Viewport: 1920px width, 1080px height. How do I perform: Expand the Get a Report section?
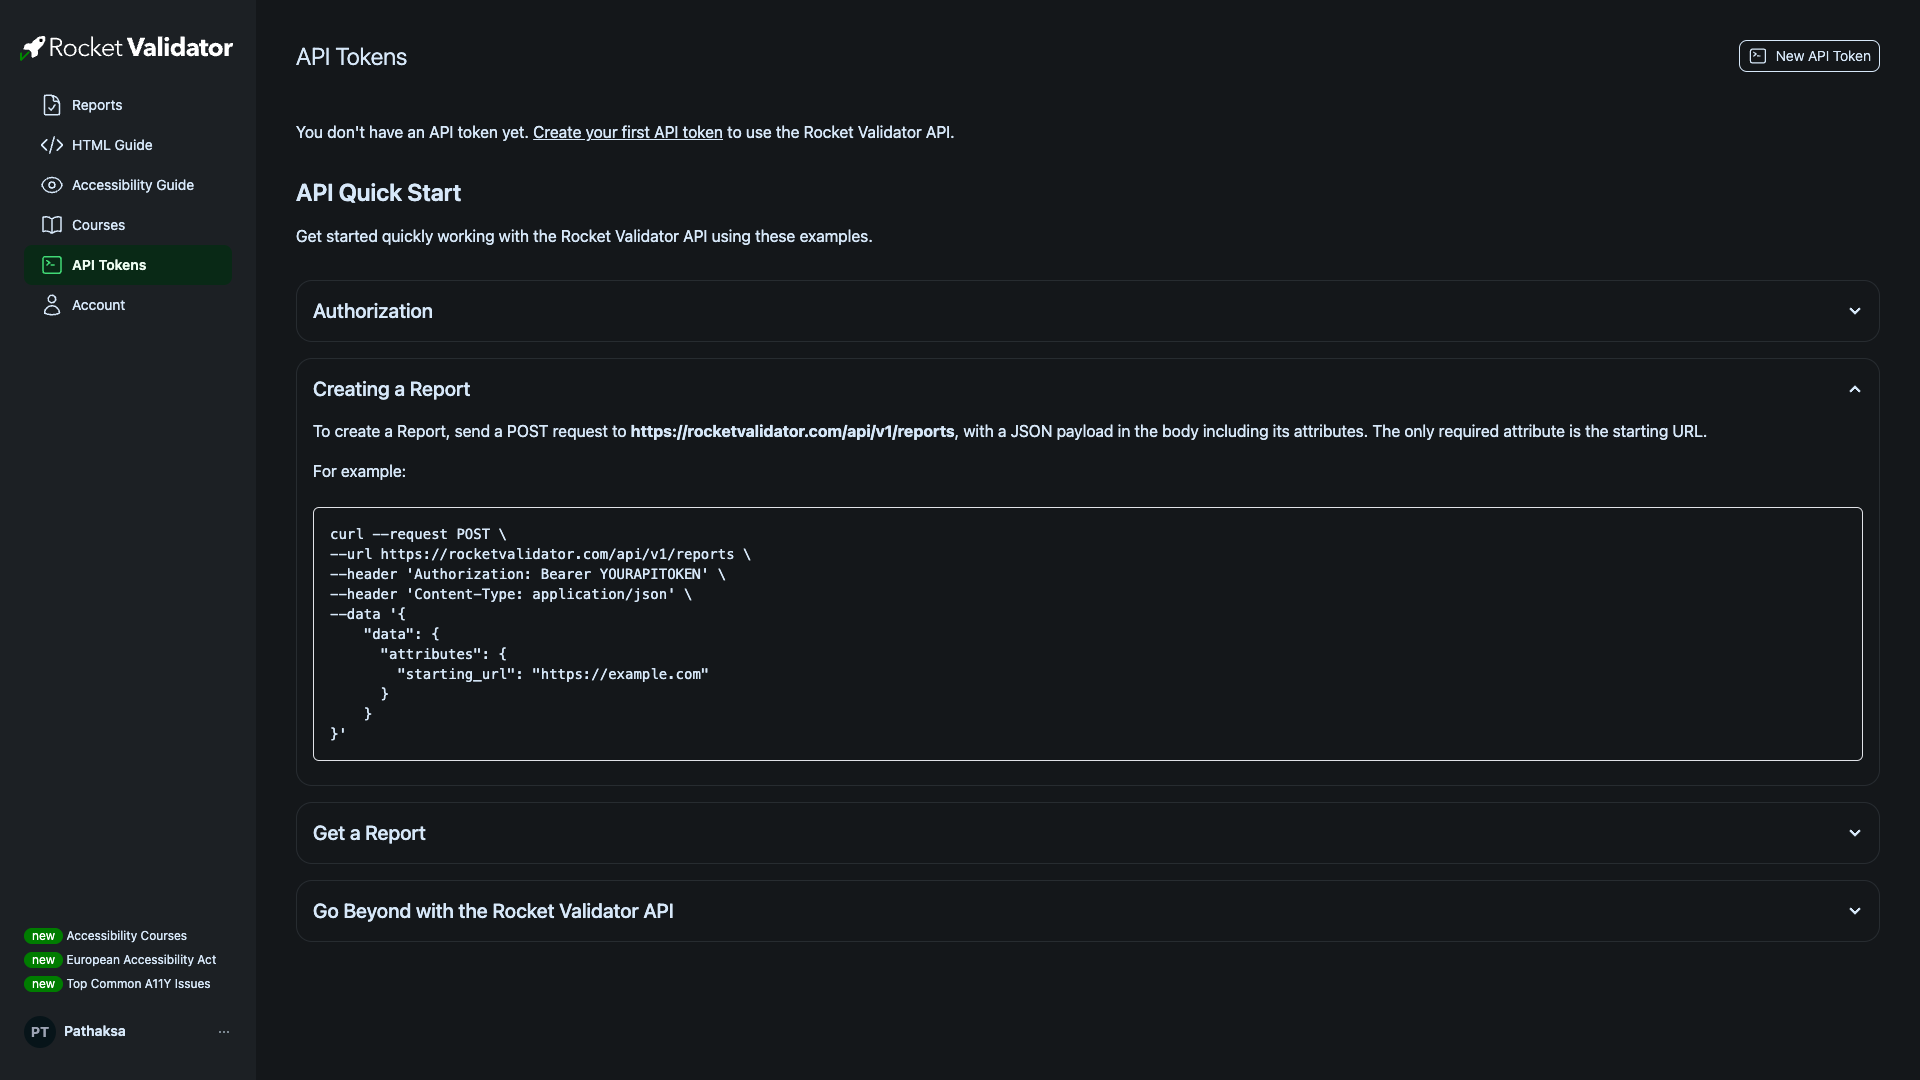(x=1854, y=832)
